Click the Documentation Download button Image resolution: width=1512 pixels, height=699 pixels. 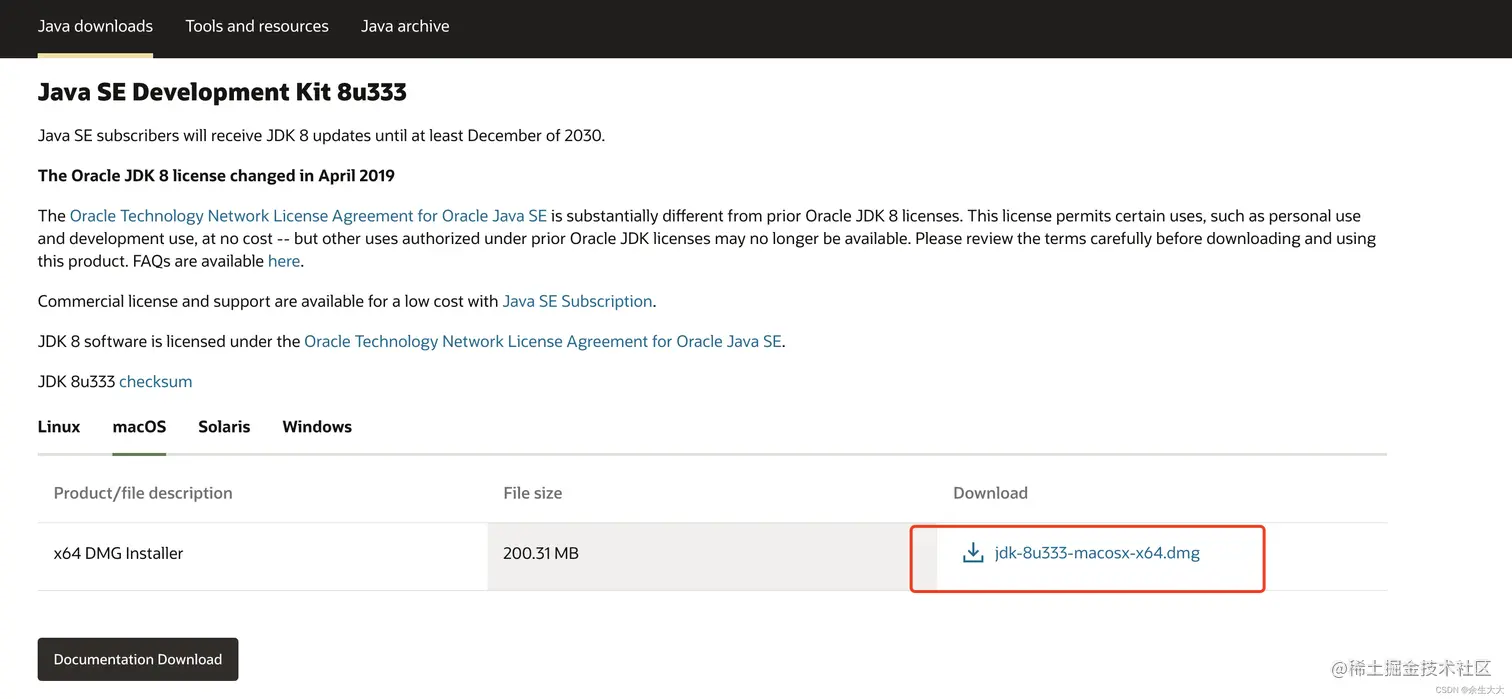tap(138, 659)
